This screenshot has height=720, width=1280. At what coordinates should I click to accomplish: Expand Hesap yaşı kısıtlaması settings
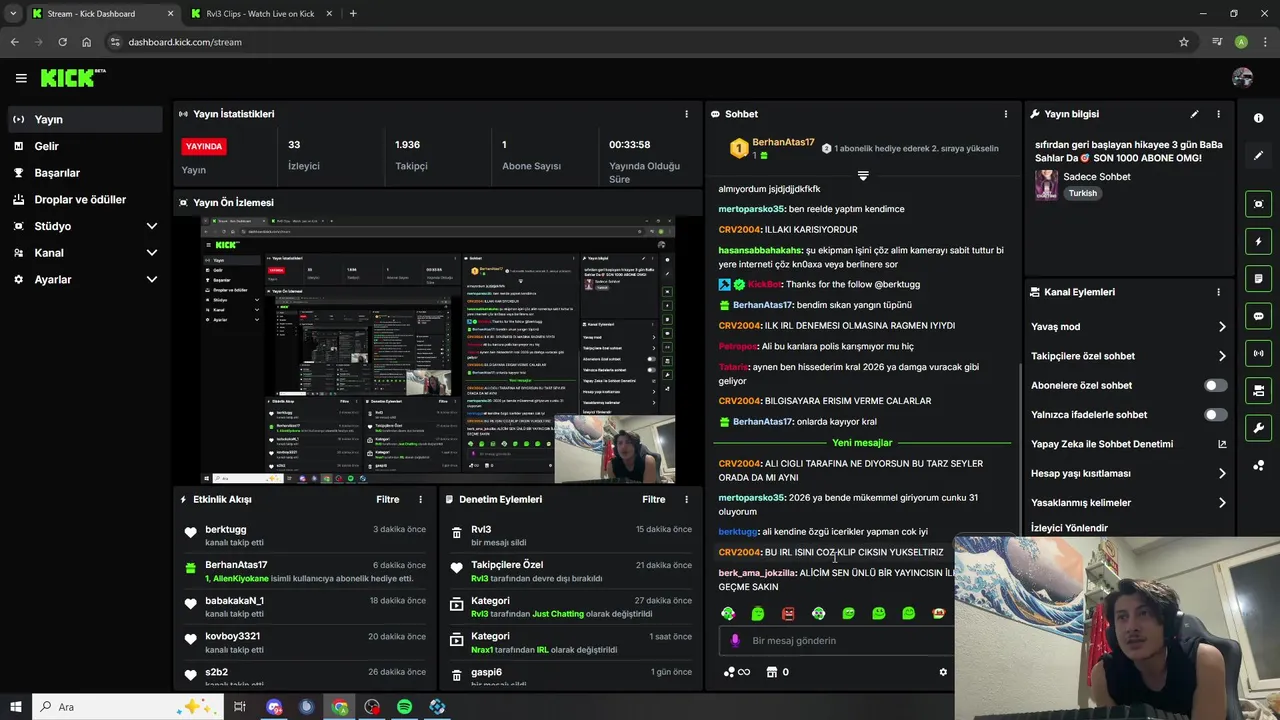tap(1222, 473)
